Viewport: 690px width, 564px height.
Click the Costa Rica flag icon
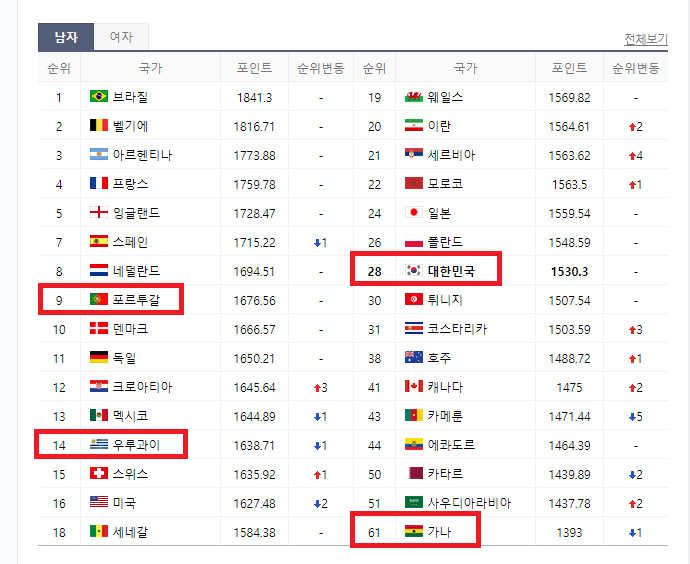pyautogui.click(x=414, y=329)
